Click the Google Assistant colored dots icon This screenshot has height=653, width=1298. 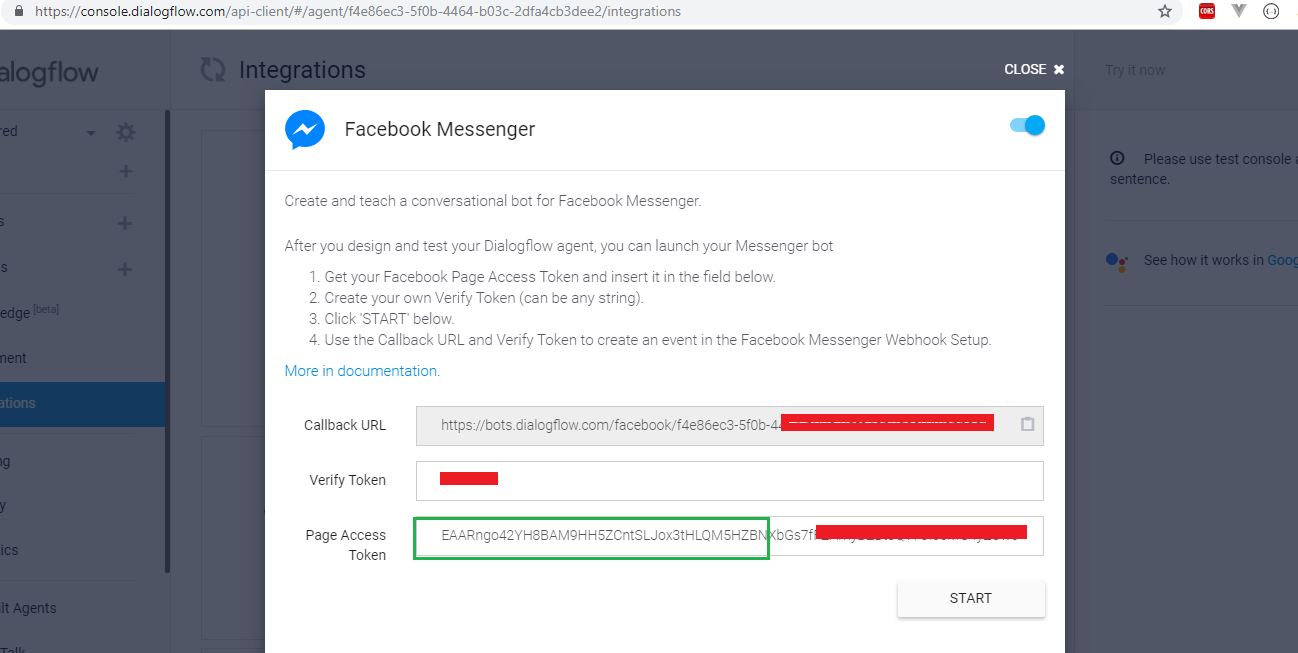coord(1117,260)
